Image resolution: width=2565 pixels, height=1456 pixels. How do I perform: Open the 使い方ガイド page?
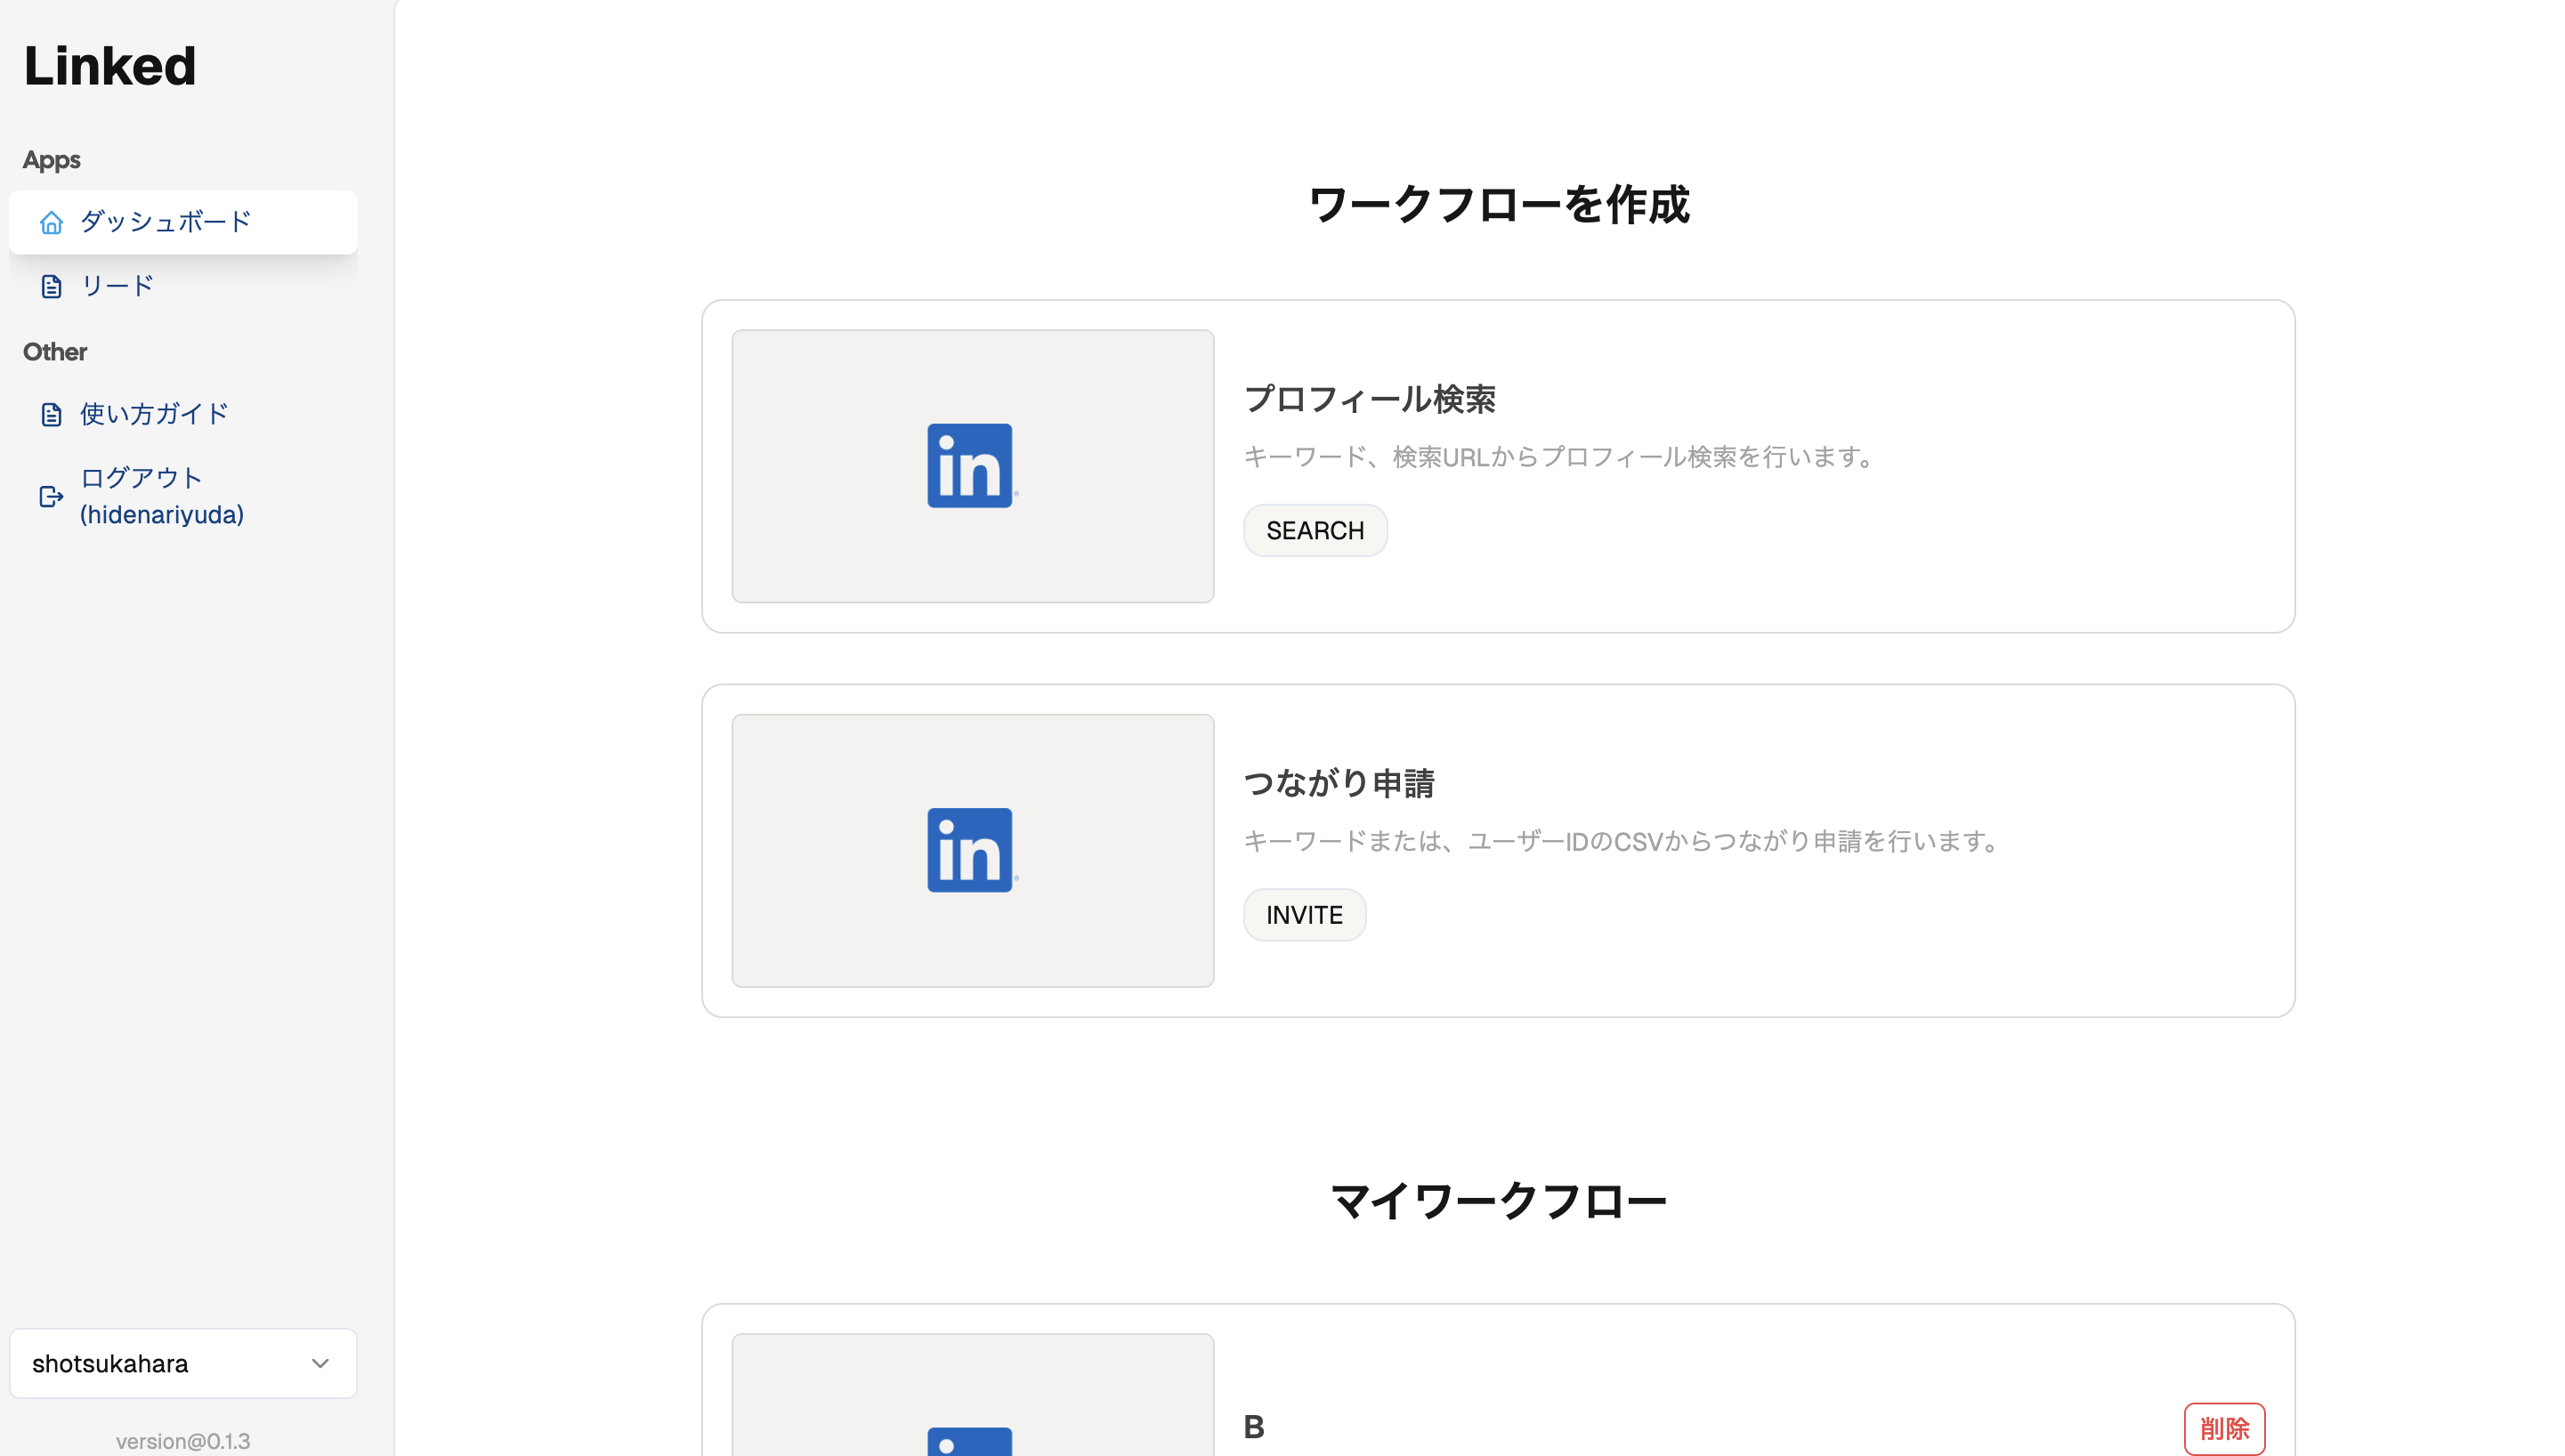pyautogui.click(x=154, y=414)
